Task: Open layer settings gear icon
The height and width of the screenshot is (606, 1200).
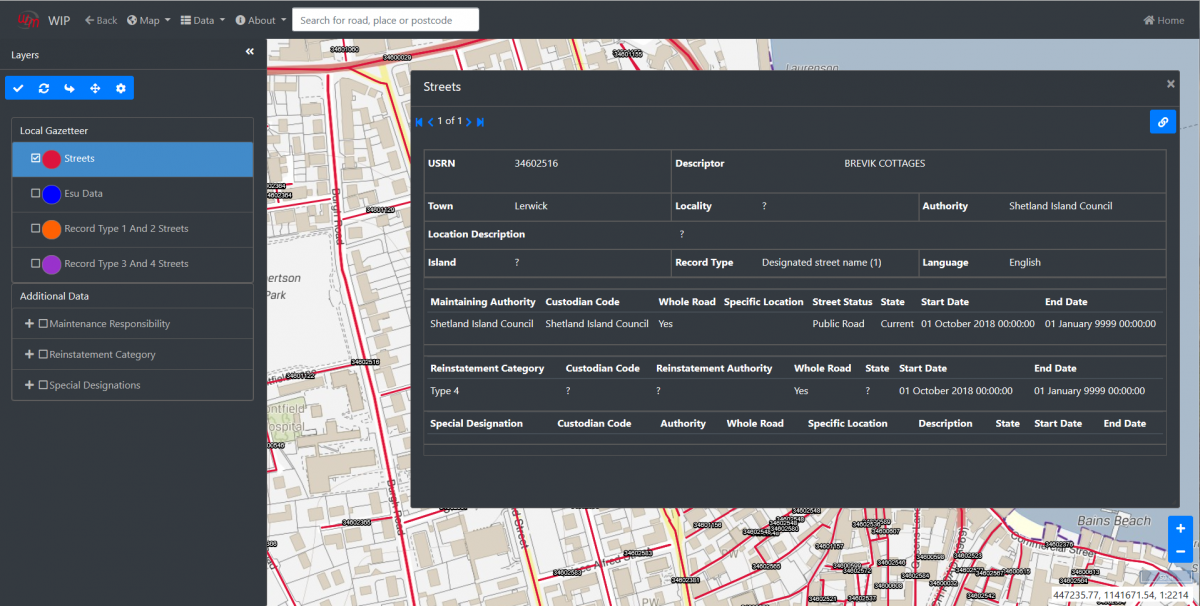Action: pos(121,89)
